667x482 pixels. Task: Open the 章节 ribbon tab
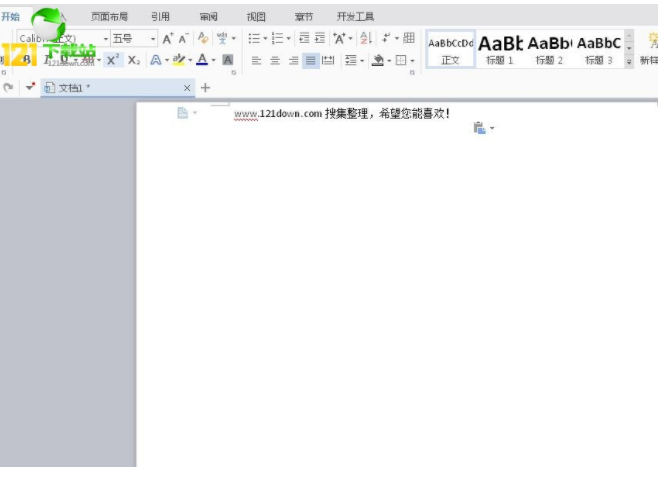tap(304, 17)
